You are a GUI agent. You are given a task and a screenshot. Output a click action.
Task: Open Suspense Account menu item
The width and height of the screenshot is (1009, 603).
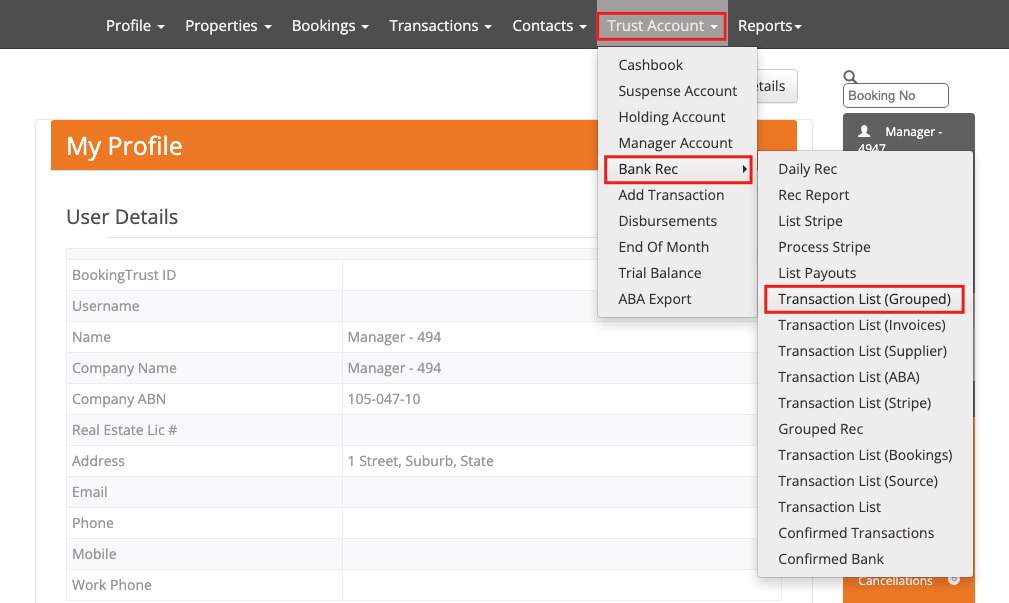pyautogui.click(x=678, y=91)
